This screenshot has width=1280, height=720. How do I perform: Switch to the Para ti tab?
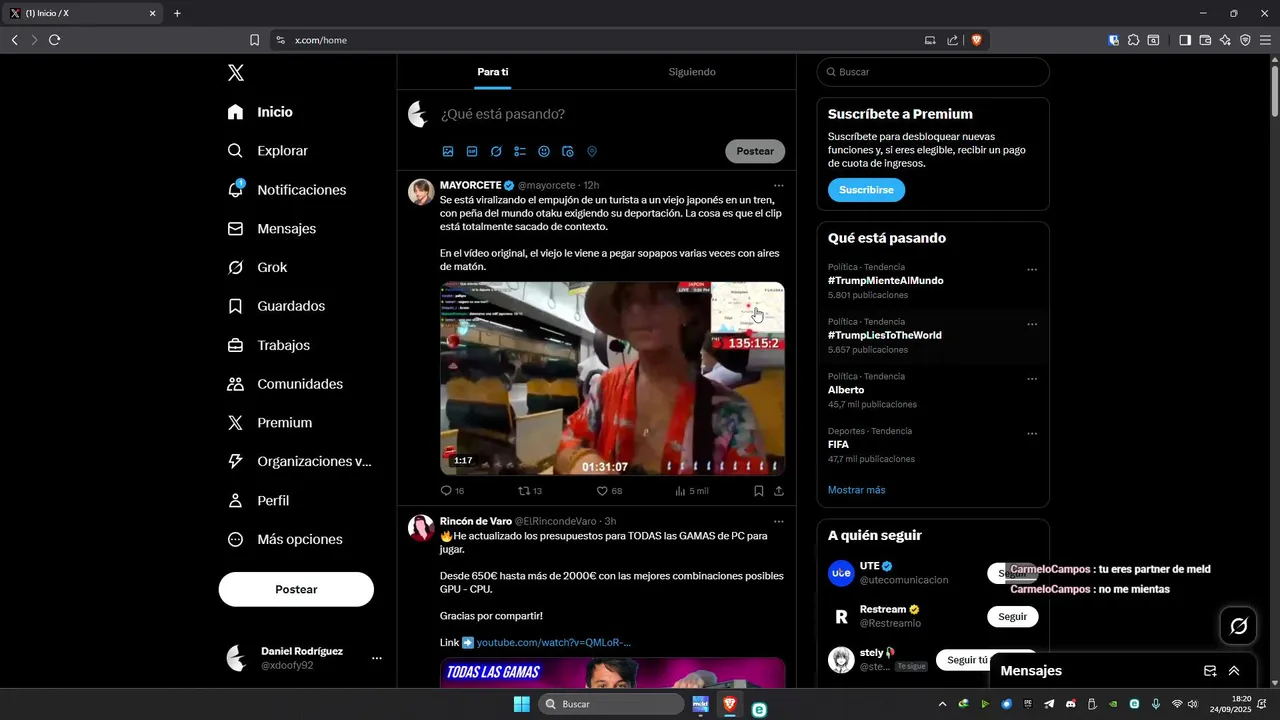pos(493,72)
